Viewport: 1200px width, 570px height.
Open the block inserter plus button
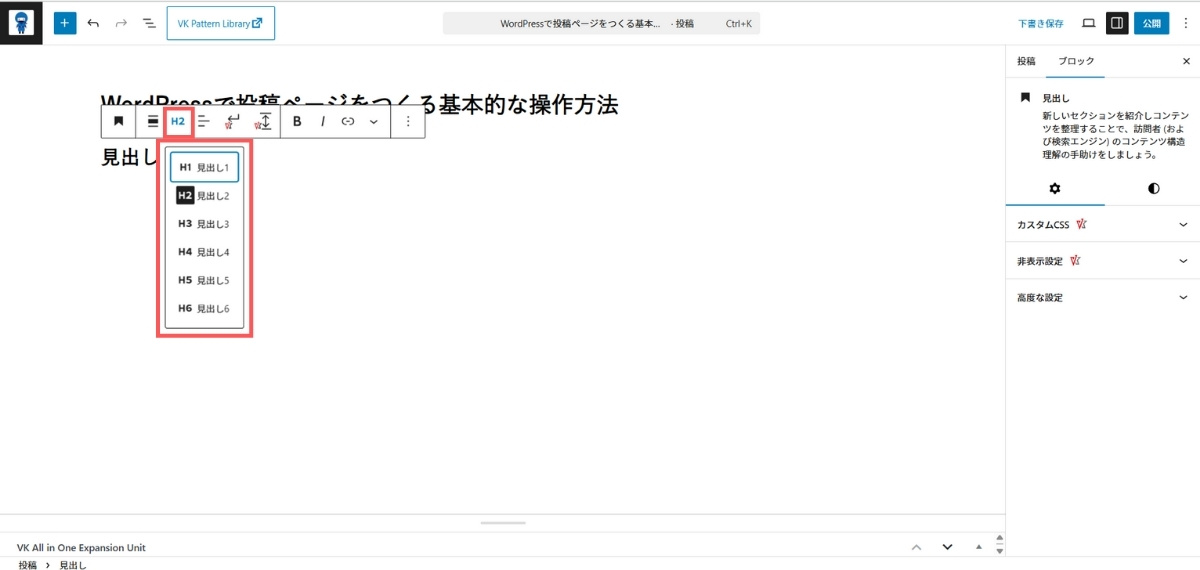pyautogui.click(x=65, y=23)
